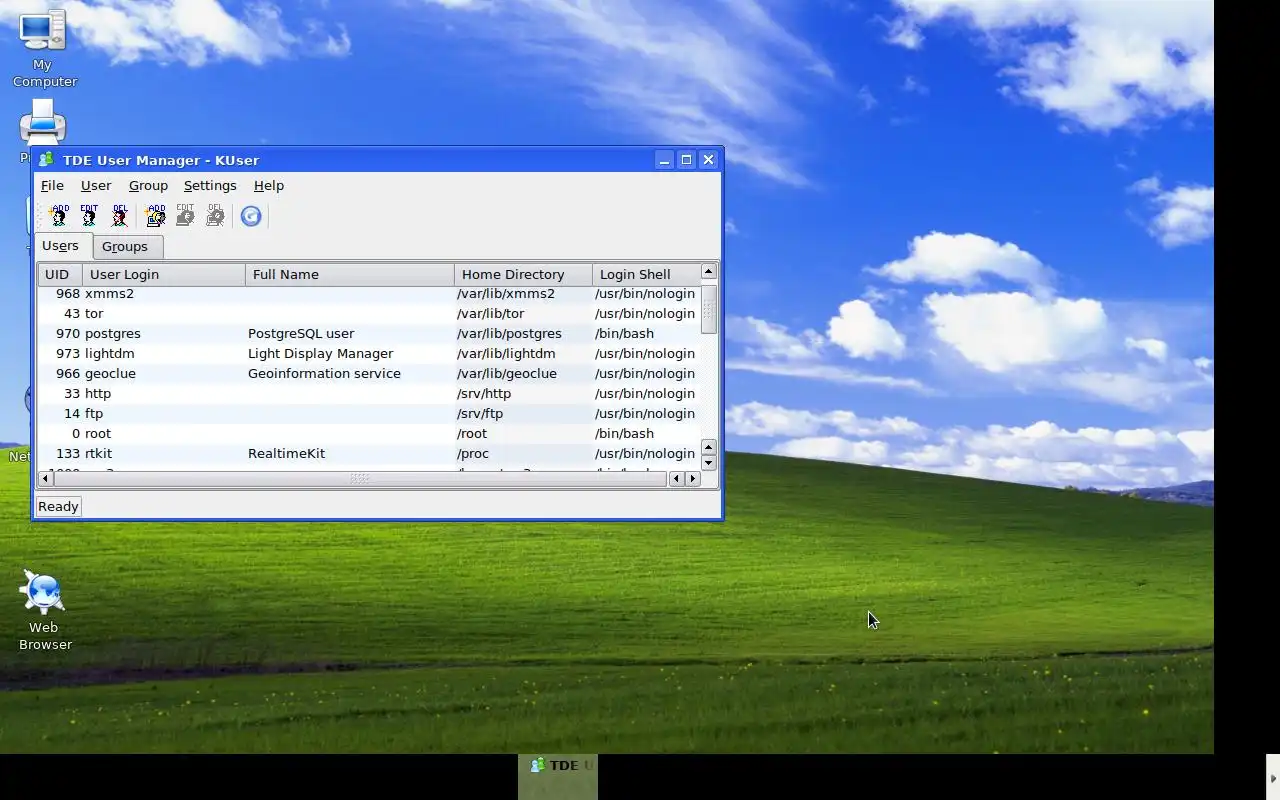Open the Help menu
1280x800 pixels.
[x=269, y=185]
